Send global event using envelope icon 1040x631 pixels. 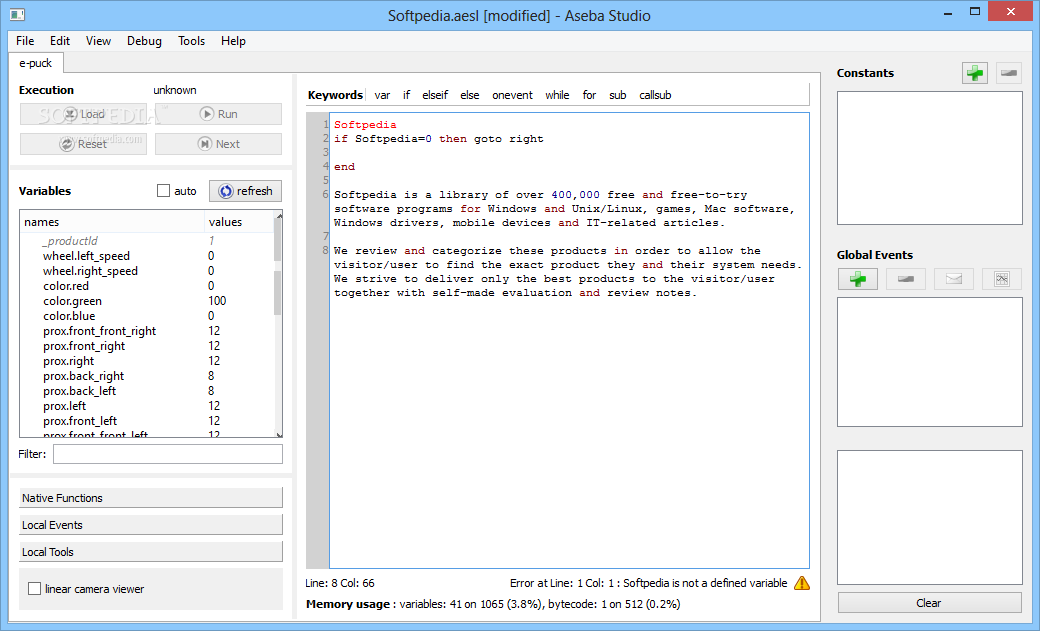(954, 279)
